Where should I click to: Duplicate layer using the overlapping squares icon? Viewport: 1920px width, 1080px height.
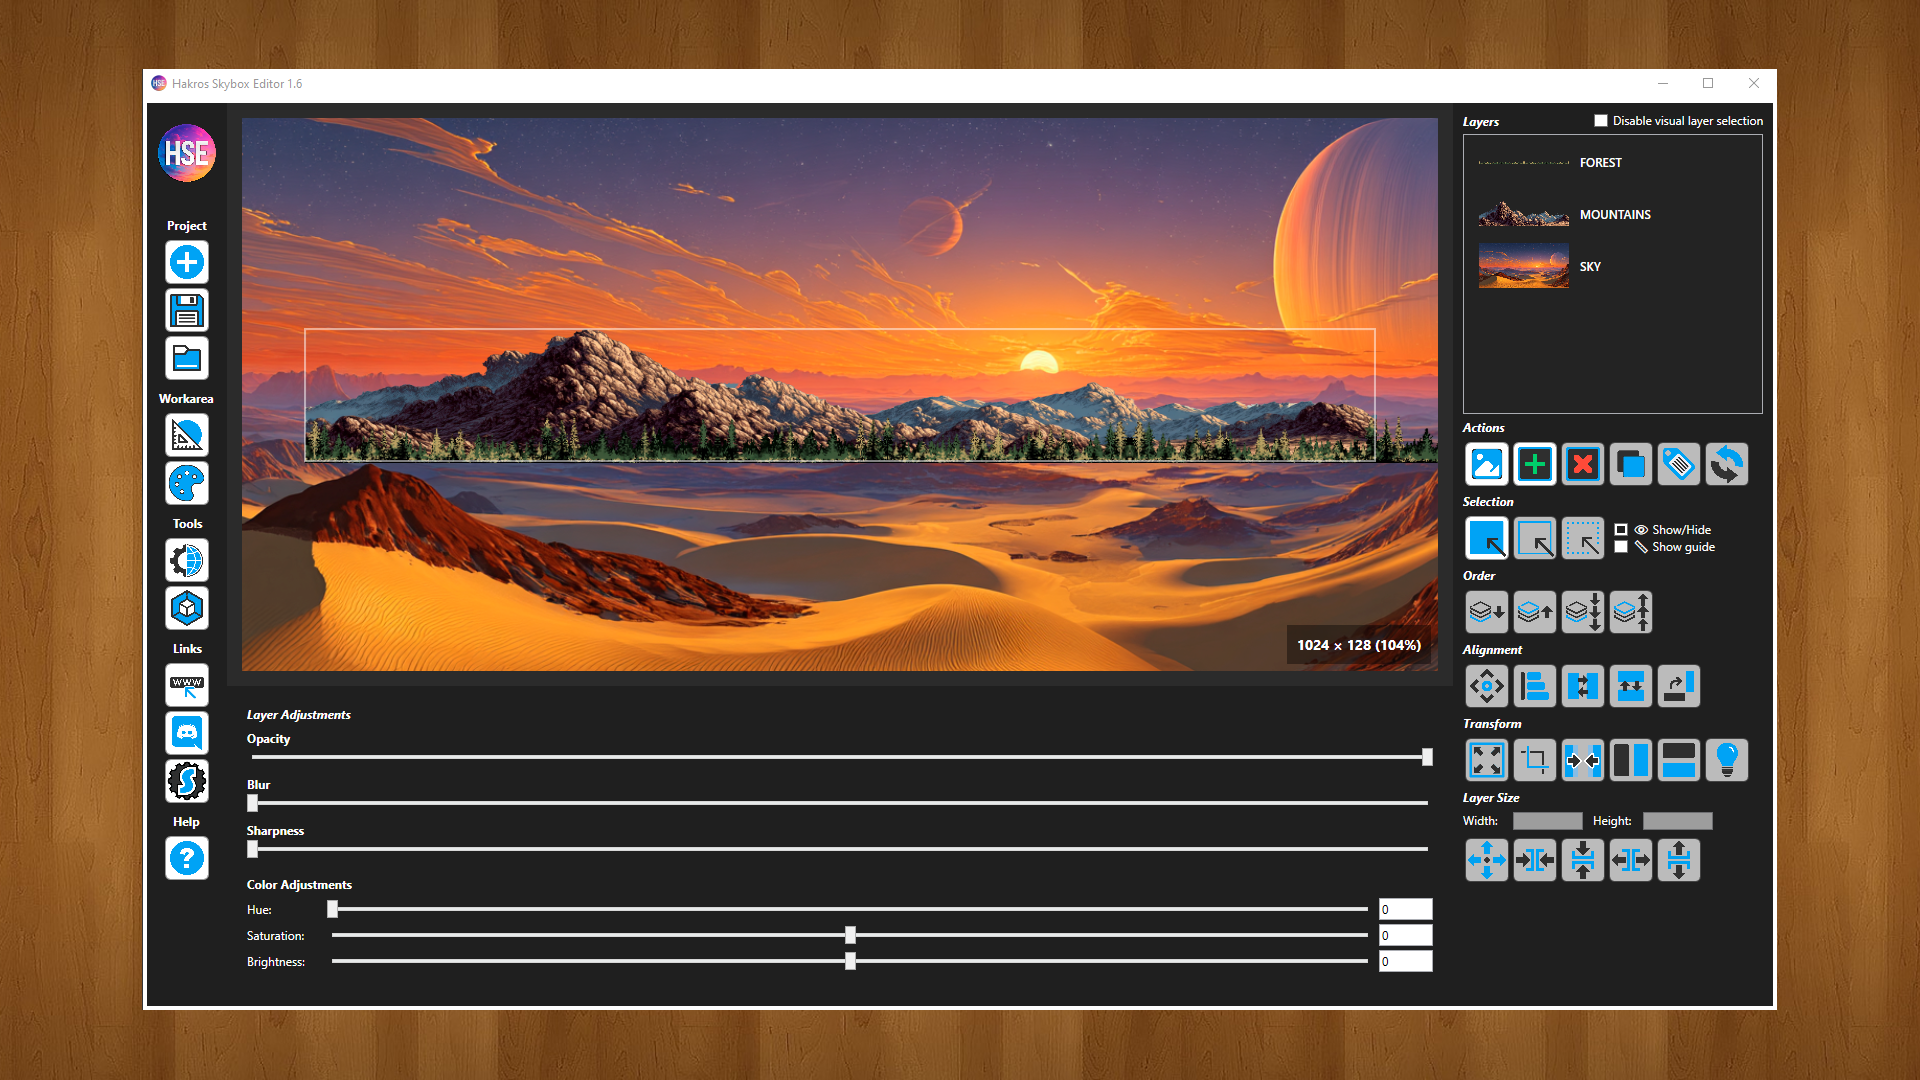coord(1630,465)
